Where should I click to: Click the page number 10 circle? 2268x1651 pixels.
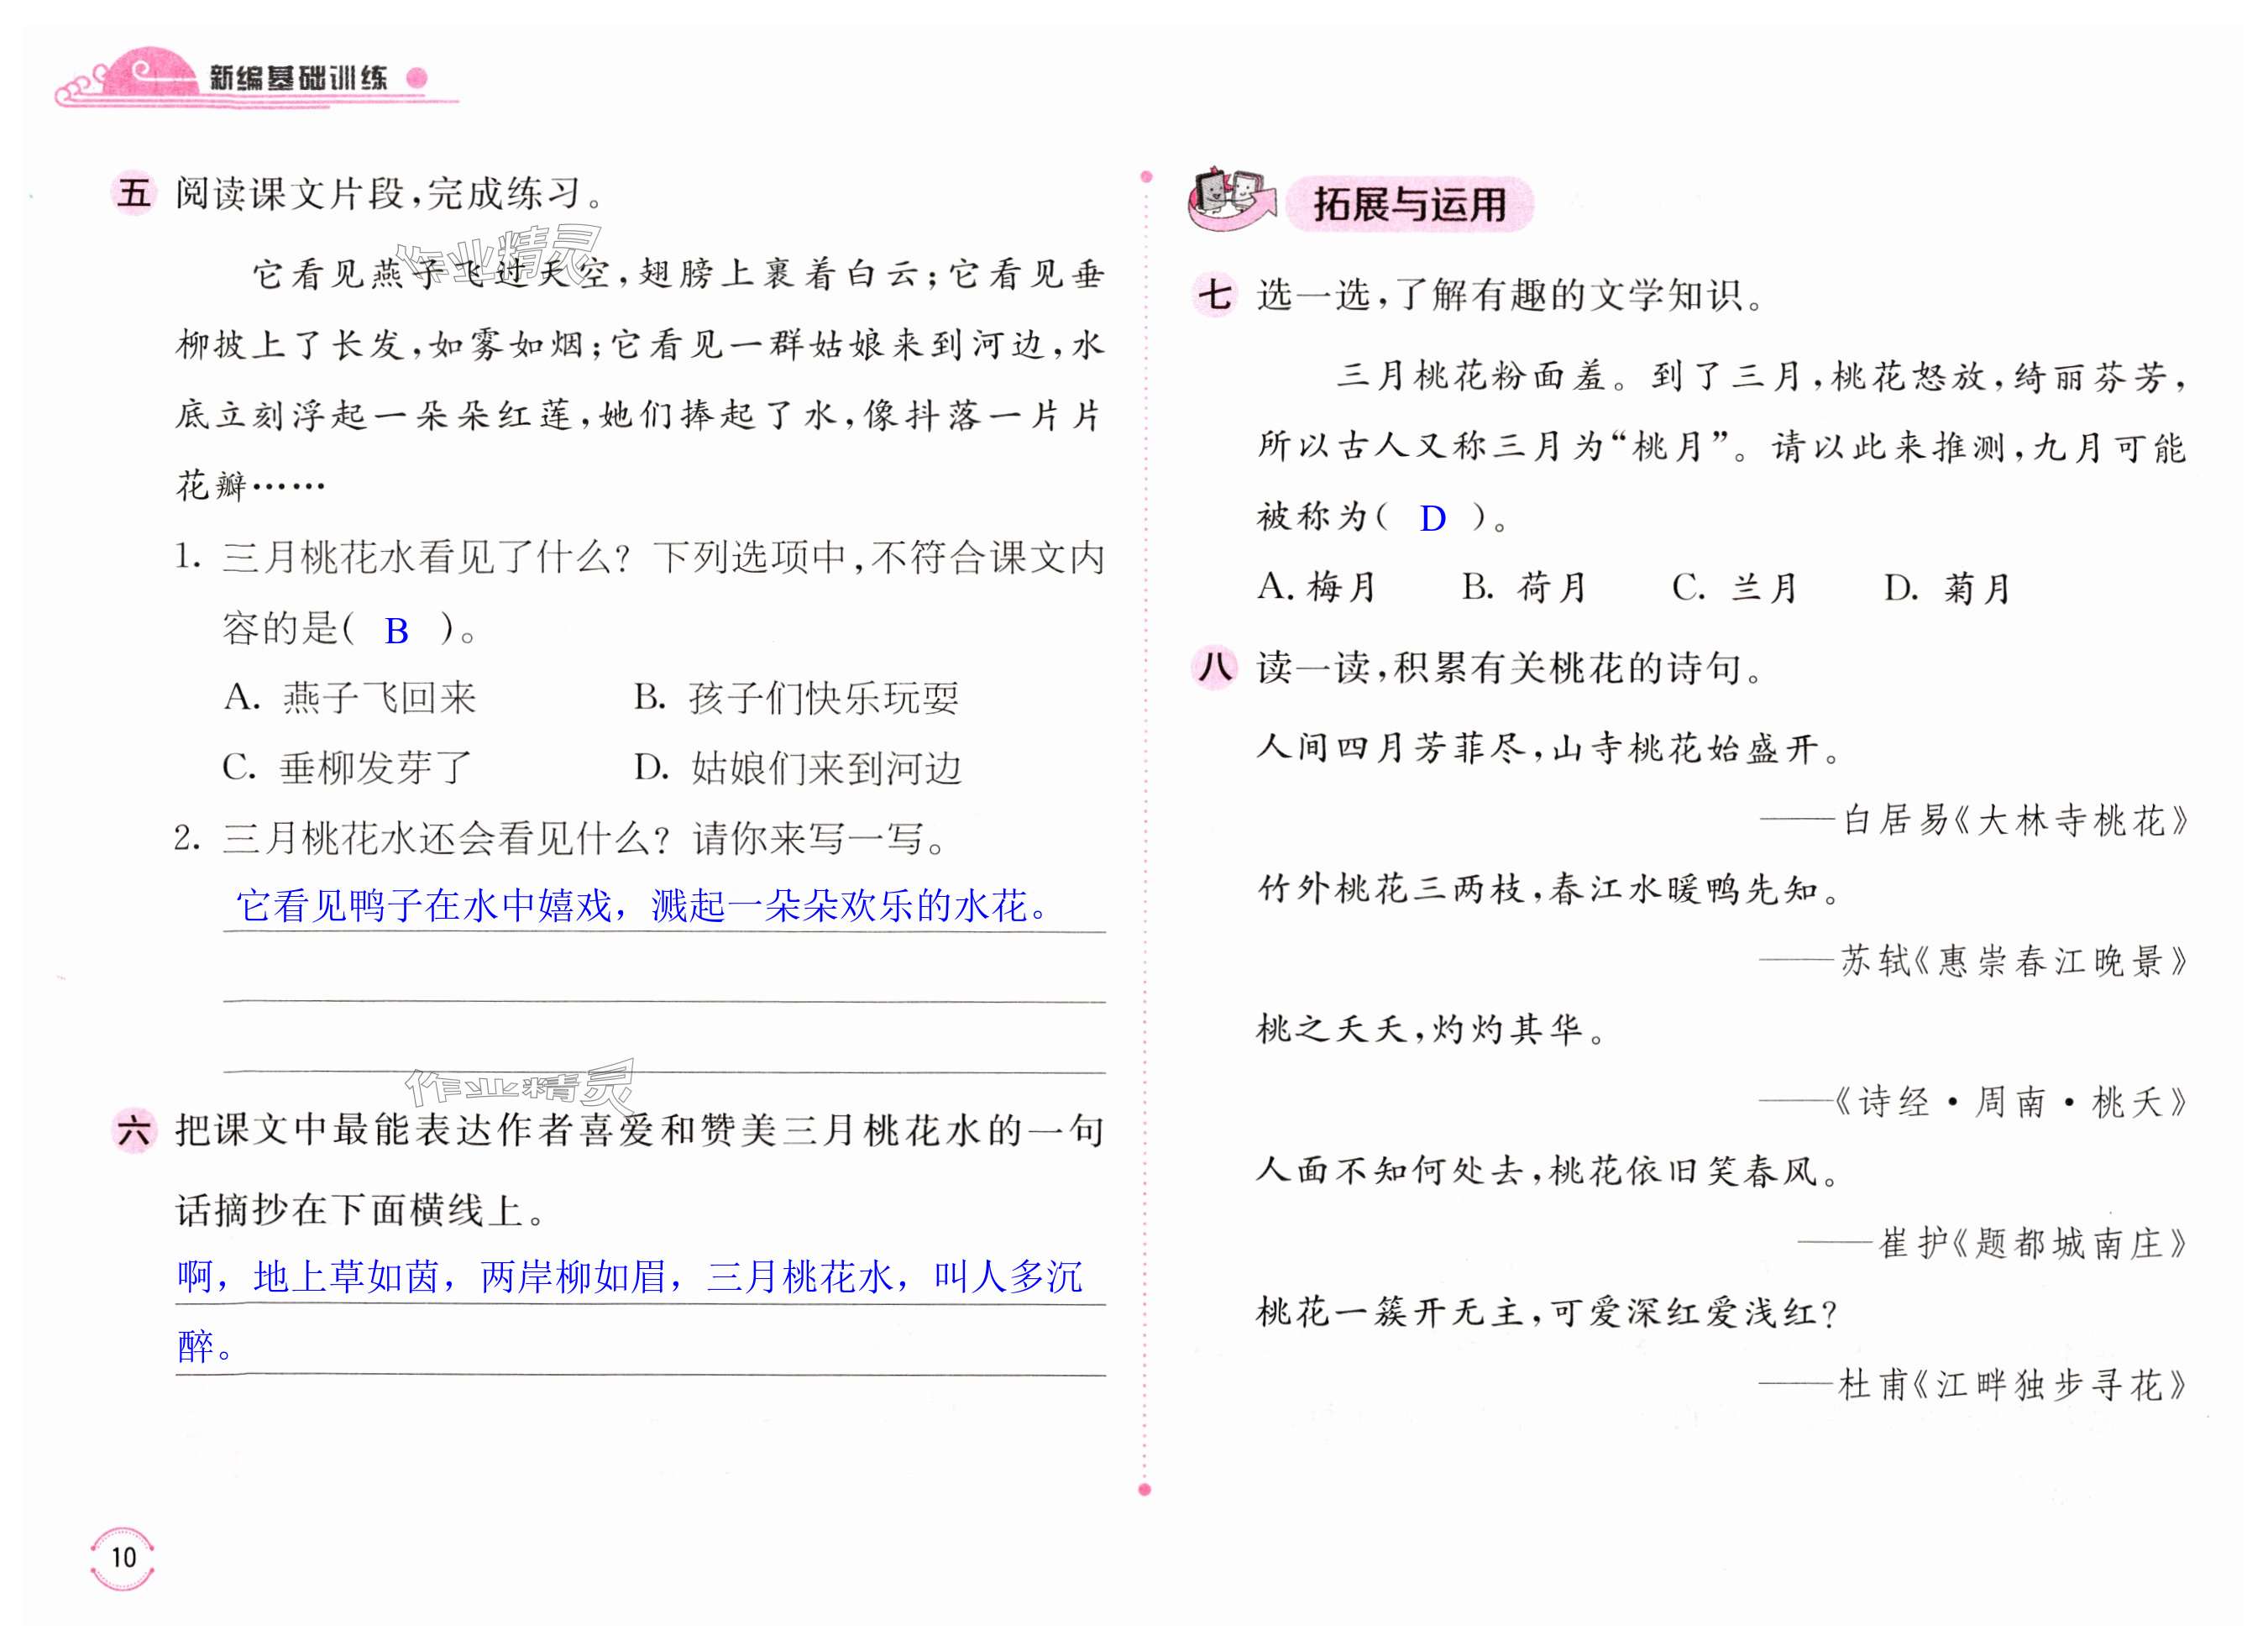123,1557
